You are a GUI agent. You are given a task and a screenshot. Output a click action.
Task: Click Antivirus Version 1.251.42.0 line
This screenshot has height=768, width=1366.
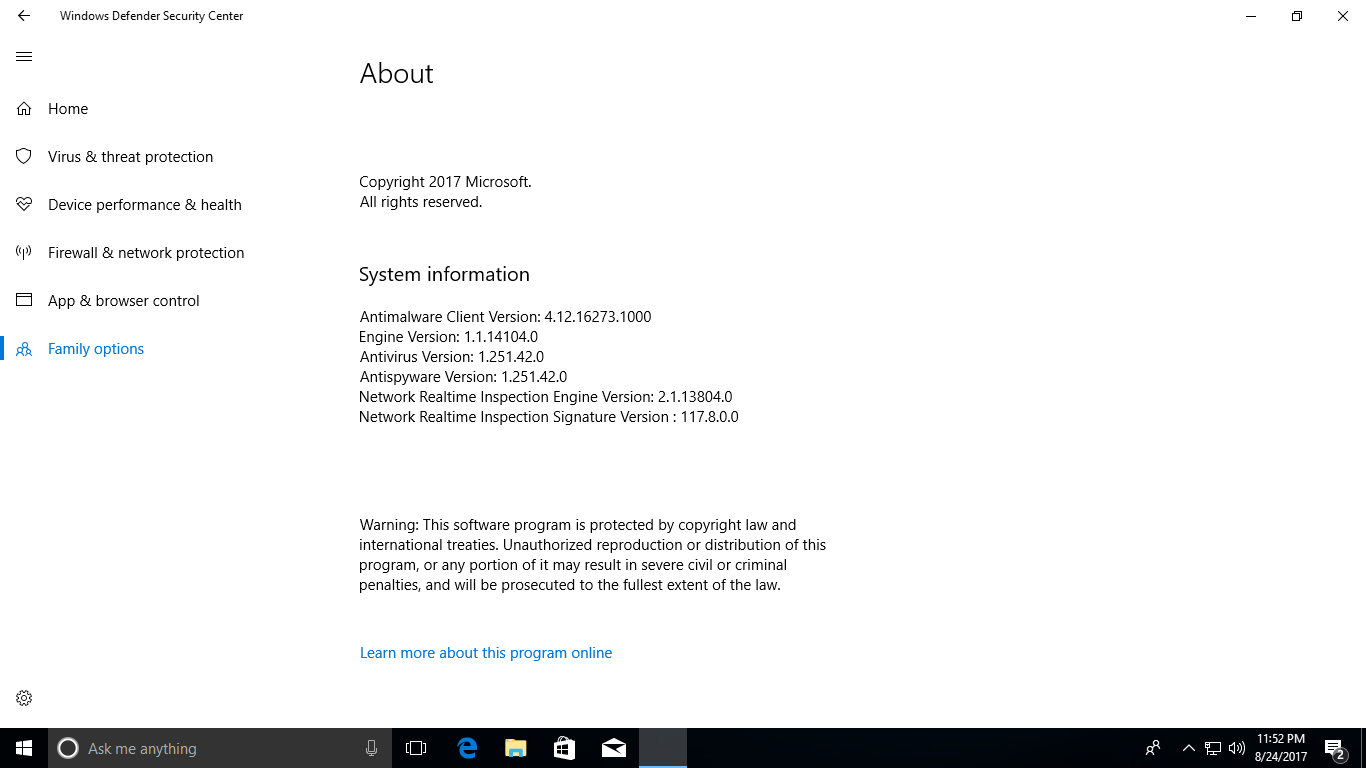click(x=452, y=357)
